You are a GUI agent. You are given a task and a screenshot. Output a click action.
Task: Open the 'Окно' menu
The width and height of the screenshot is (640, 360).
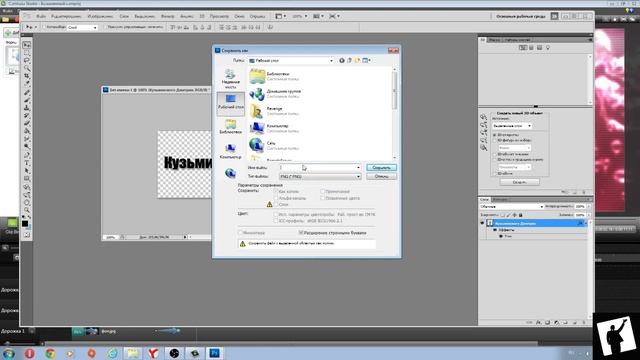pyautogui.click(x=239, y=16)
